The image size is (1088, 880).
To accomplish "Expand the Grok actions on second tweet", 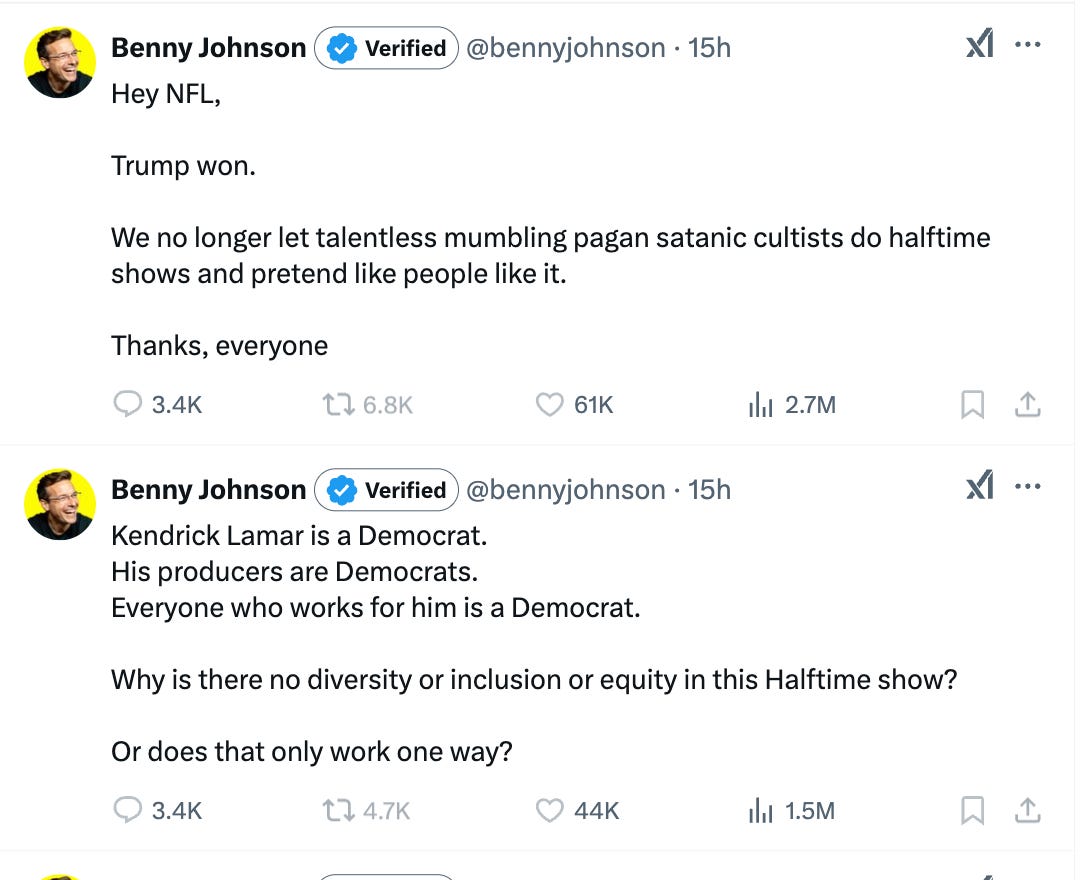I will click(978, 485).
